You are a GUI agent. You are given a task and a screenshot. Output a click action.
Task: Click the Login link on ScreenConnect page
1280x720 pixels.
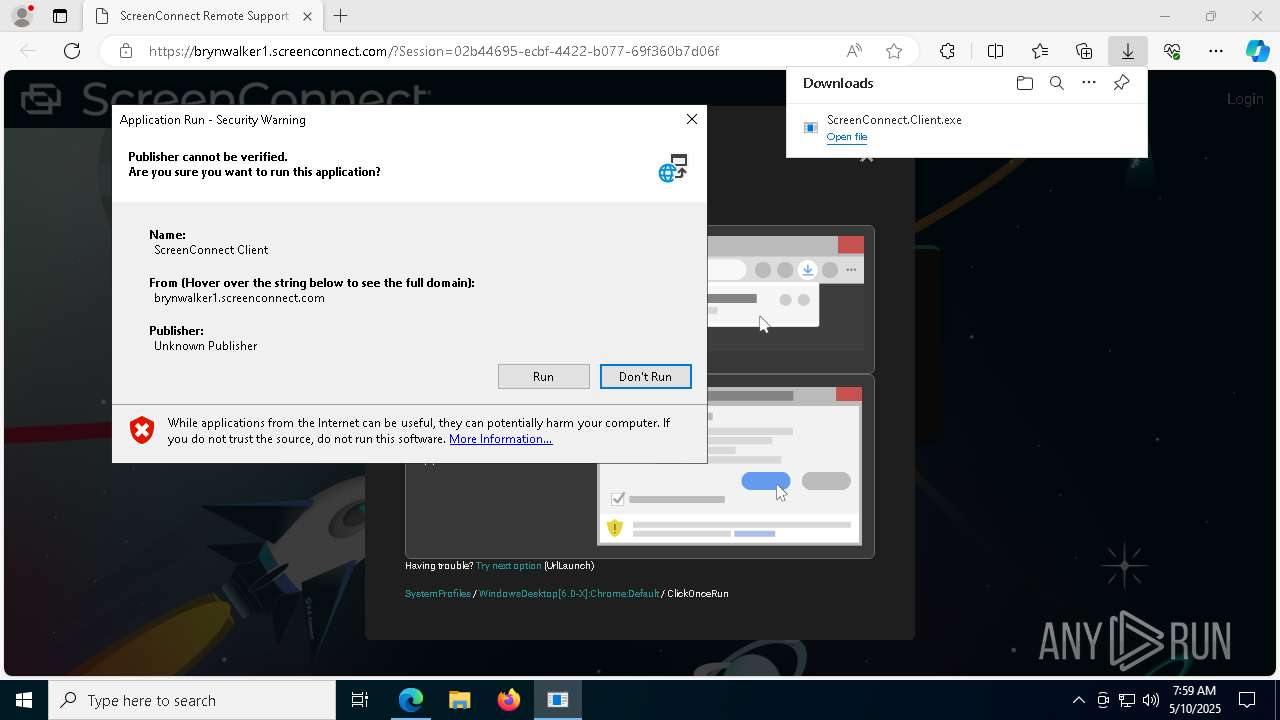[1245, 98]
